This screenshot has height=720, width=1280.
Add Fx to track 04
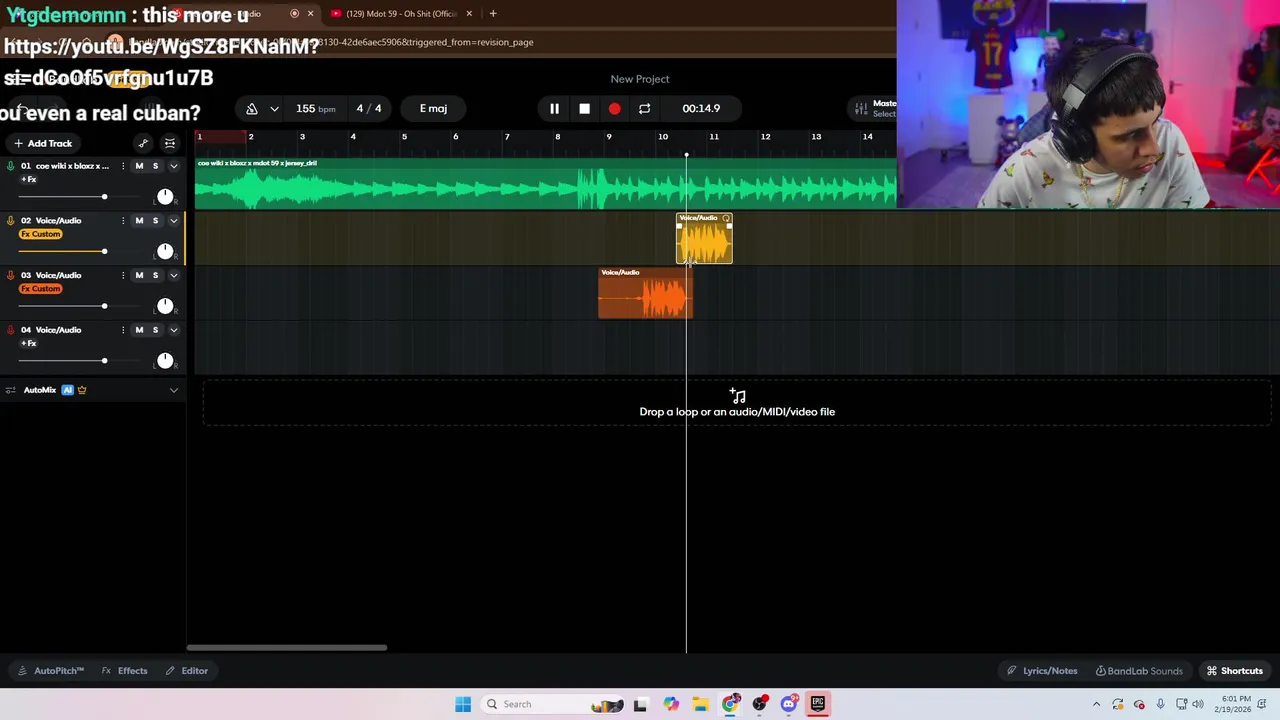29,343
